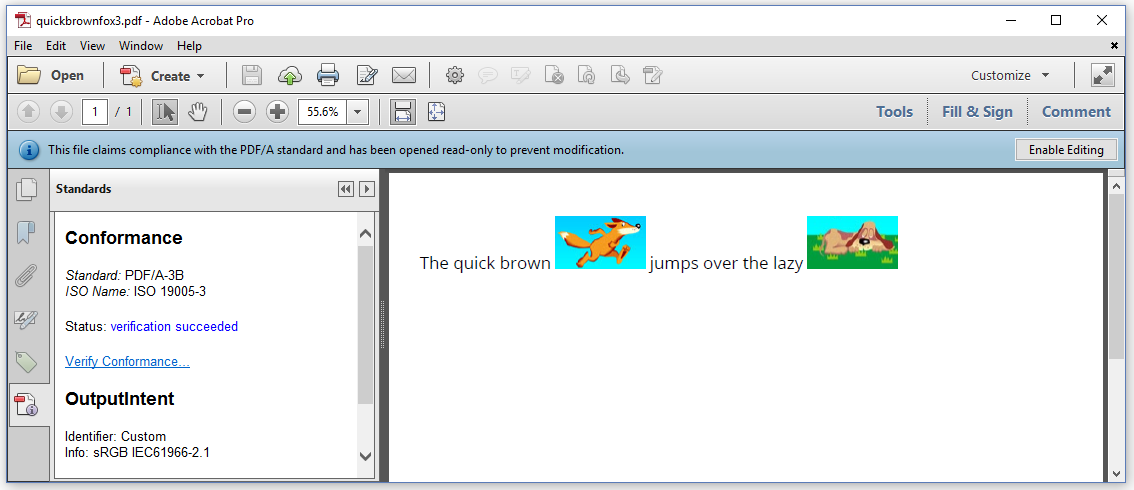Viewport: 1134px width, 490px height.
Task: Click the 55.6% zoom value field
Action: pos(323,111)
